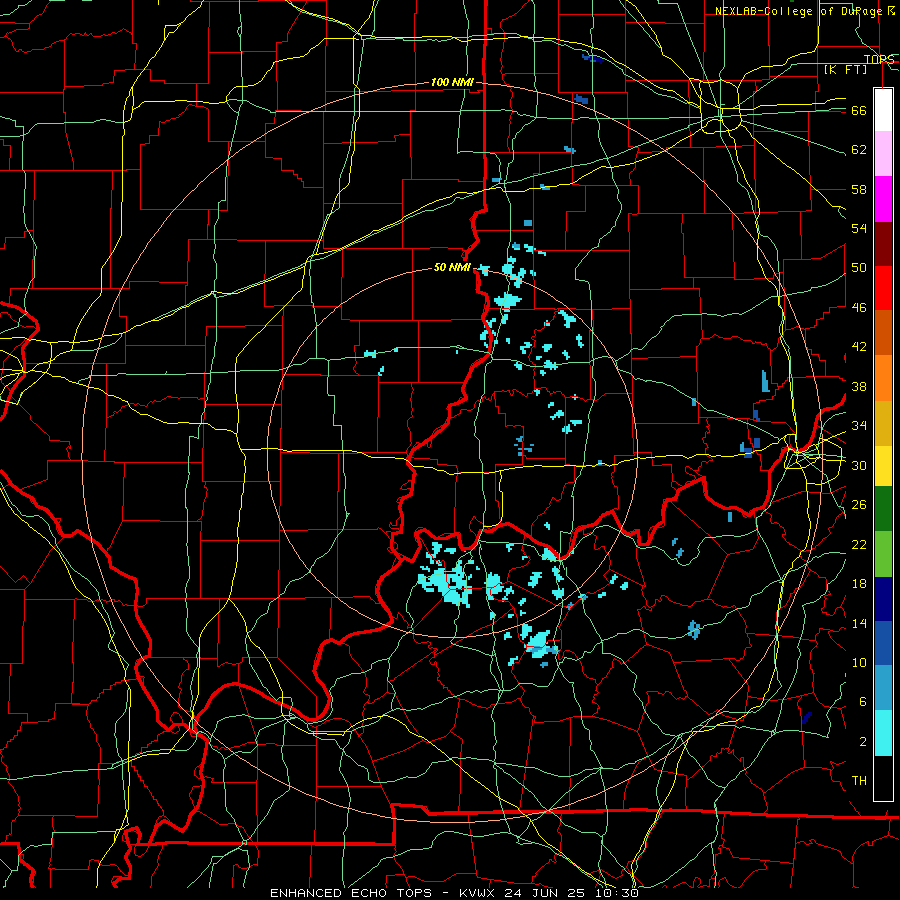
Task: Click the legend value 66
Action: coord(859,111)
